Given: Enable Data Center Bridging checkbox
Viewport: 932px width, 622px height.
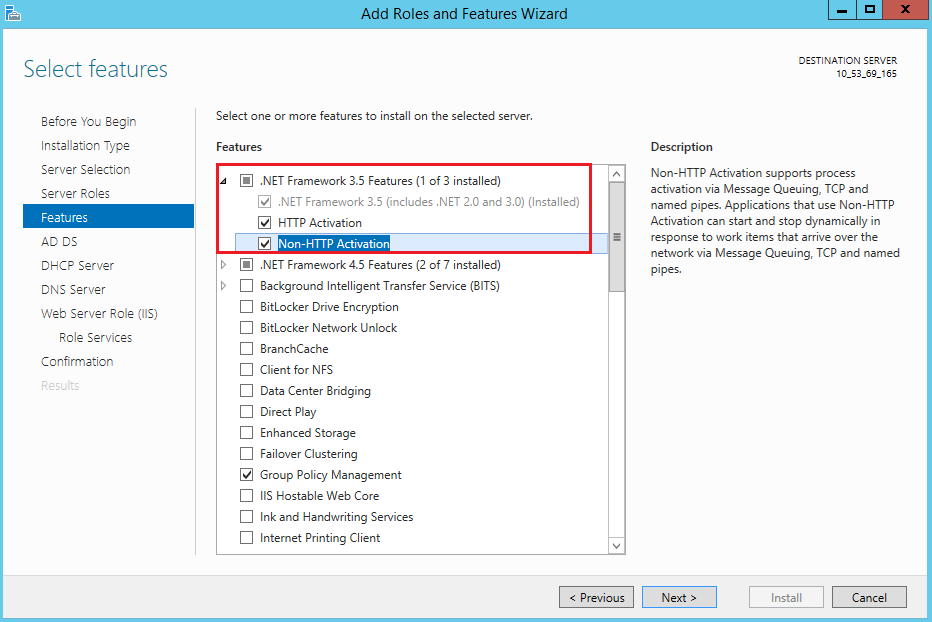Looking at the screenshot, I should tap(246, 391).
